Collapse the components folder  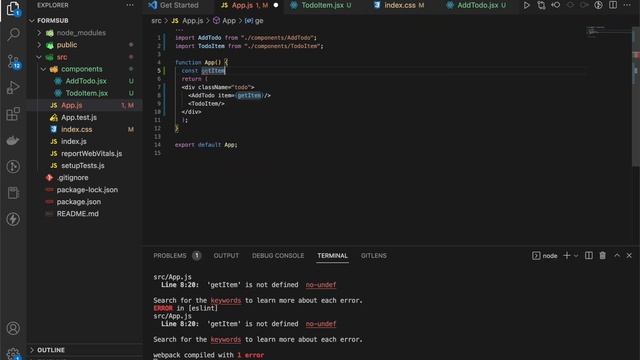coord(43,69)
